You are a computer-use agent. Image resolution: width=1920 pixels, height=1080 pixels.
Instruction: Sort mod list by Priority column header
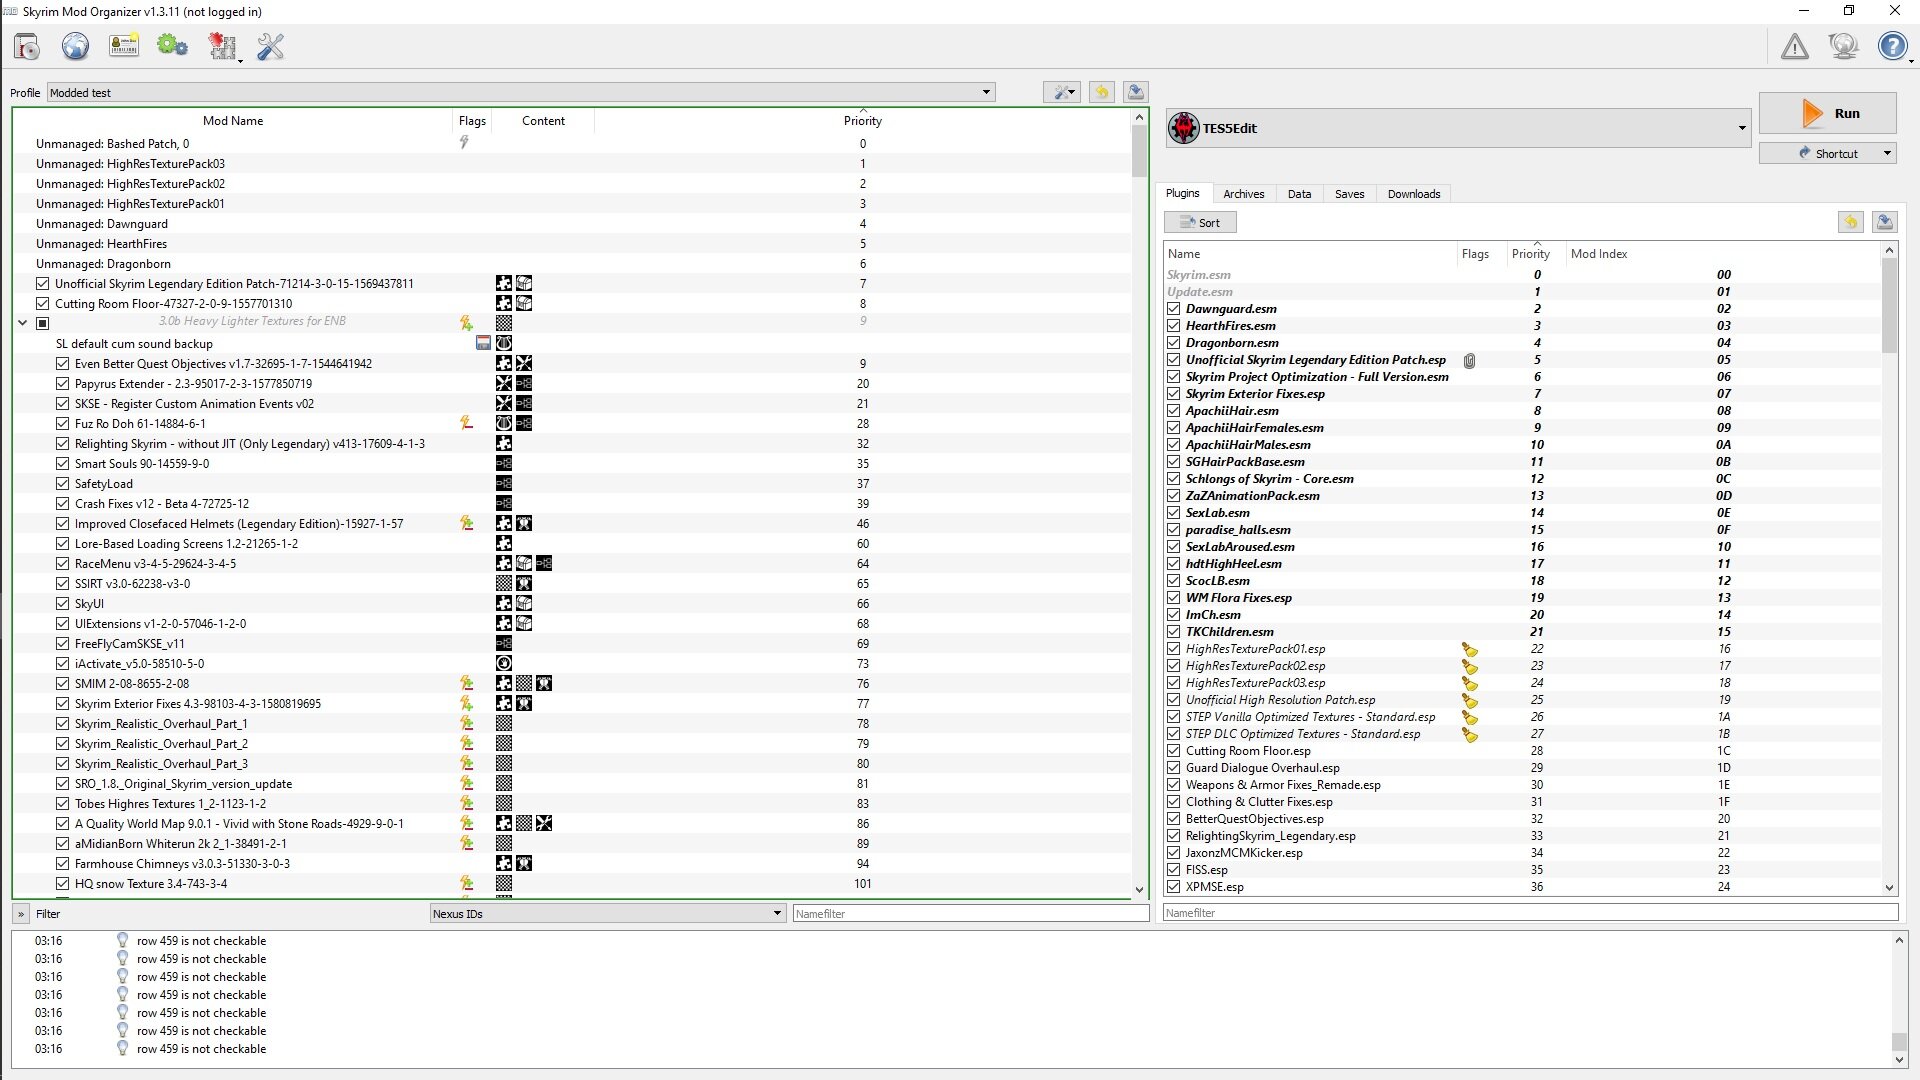pyautogui.click(x=862, y=120)
